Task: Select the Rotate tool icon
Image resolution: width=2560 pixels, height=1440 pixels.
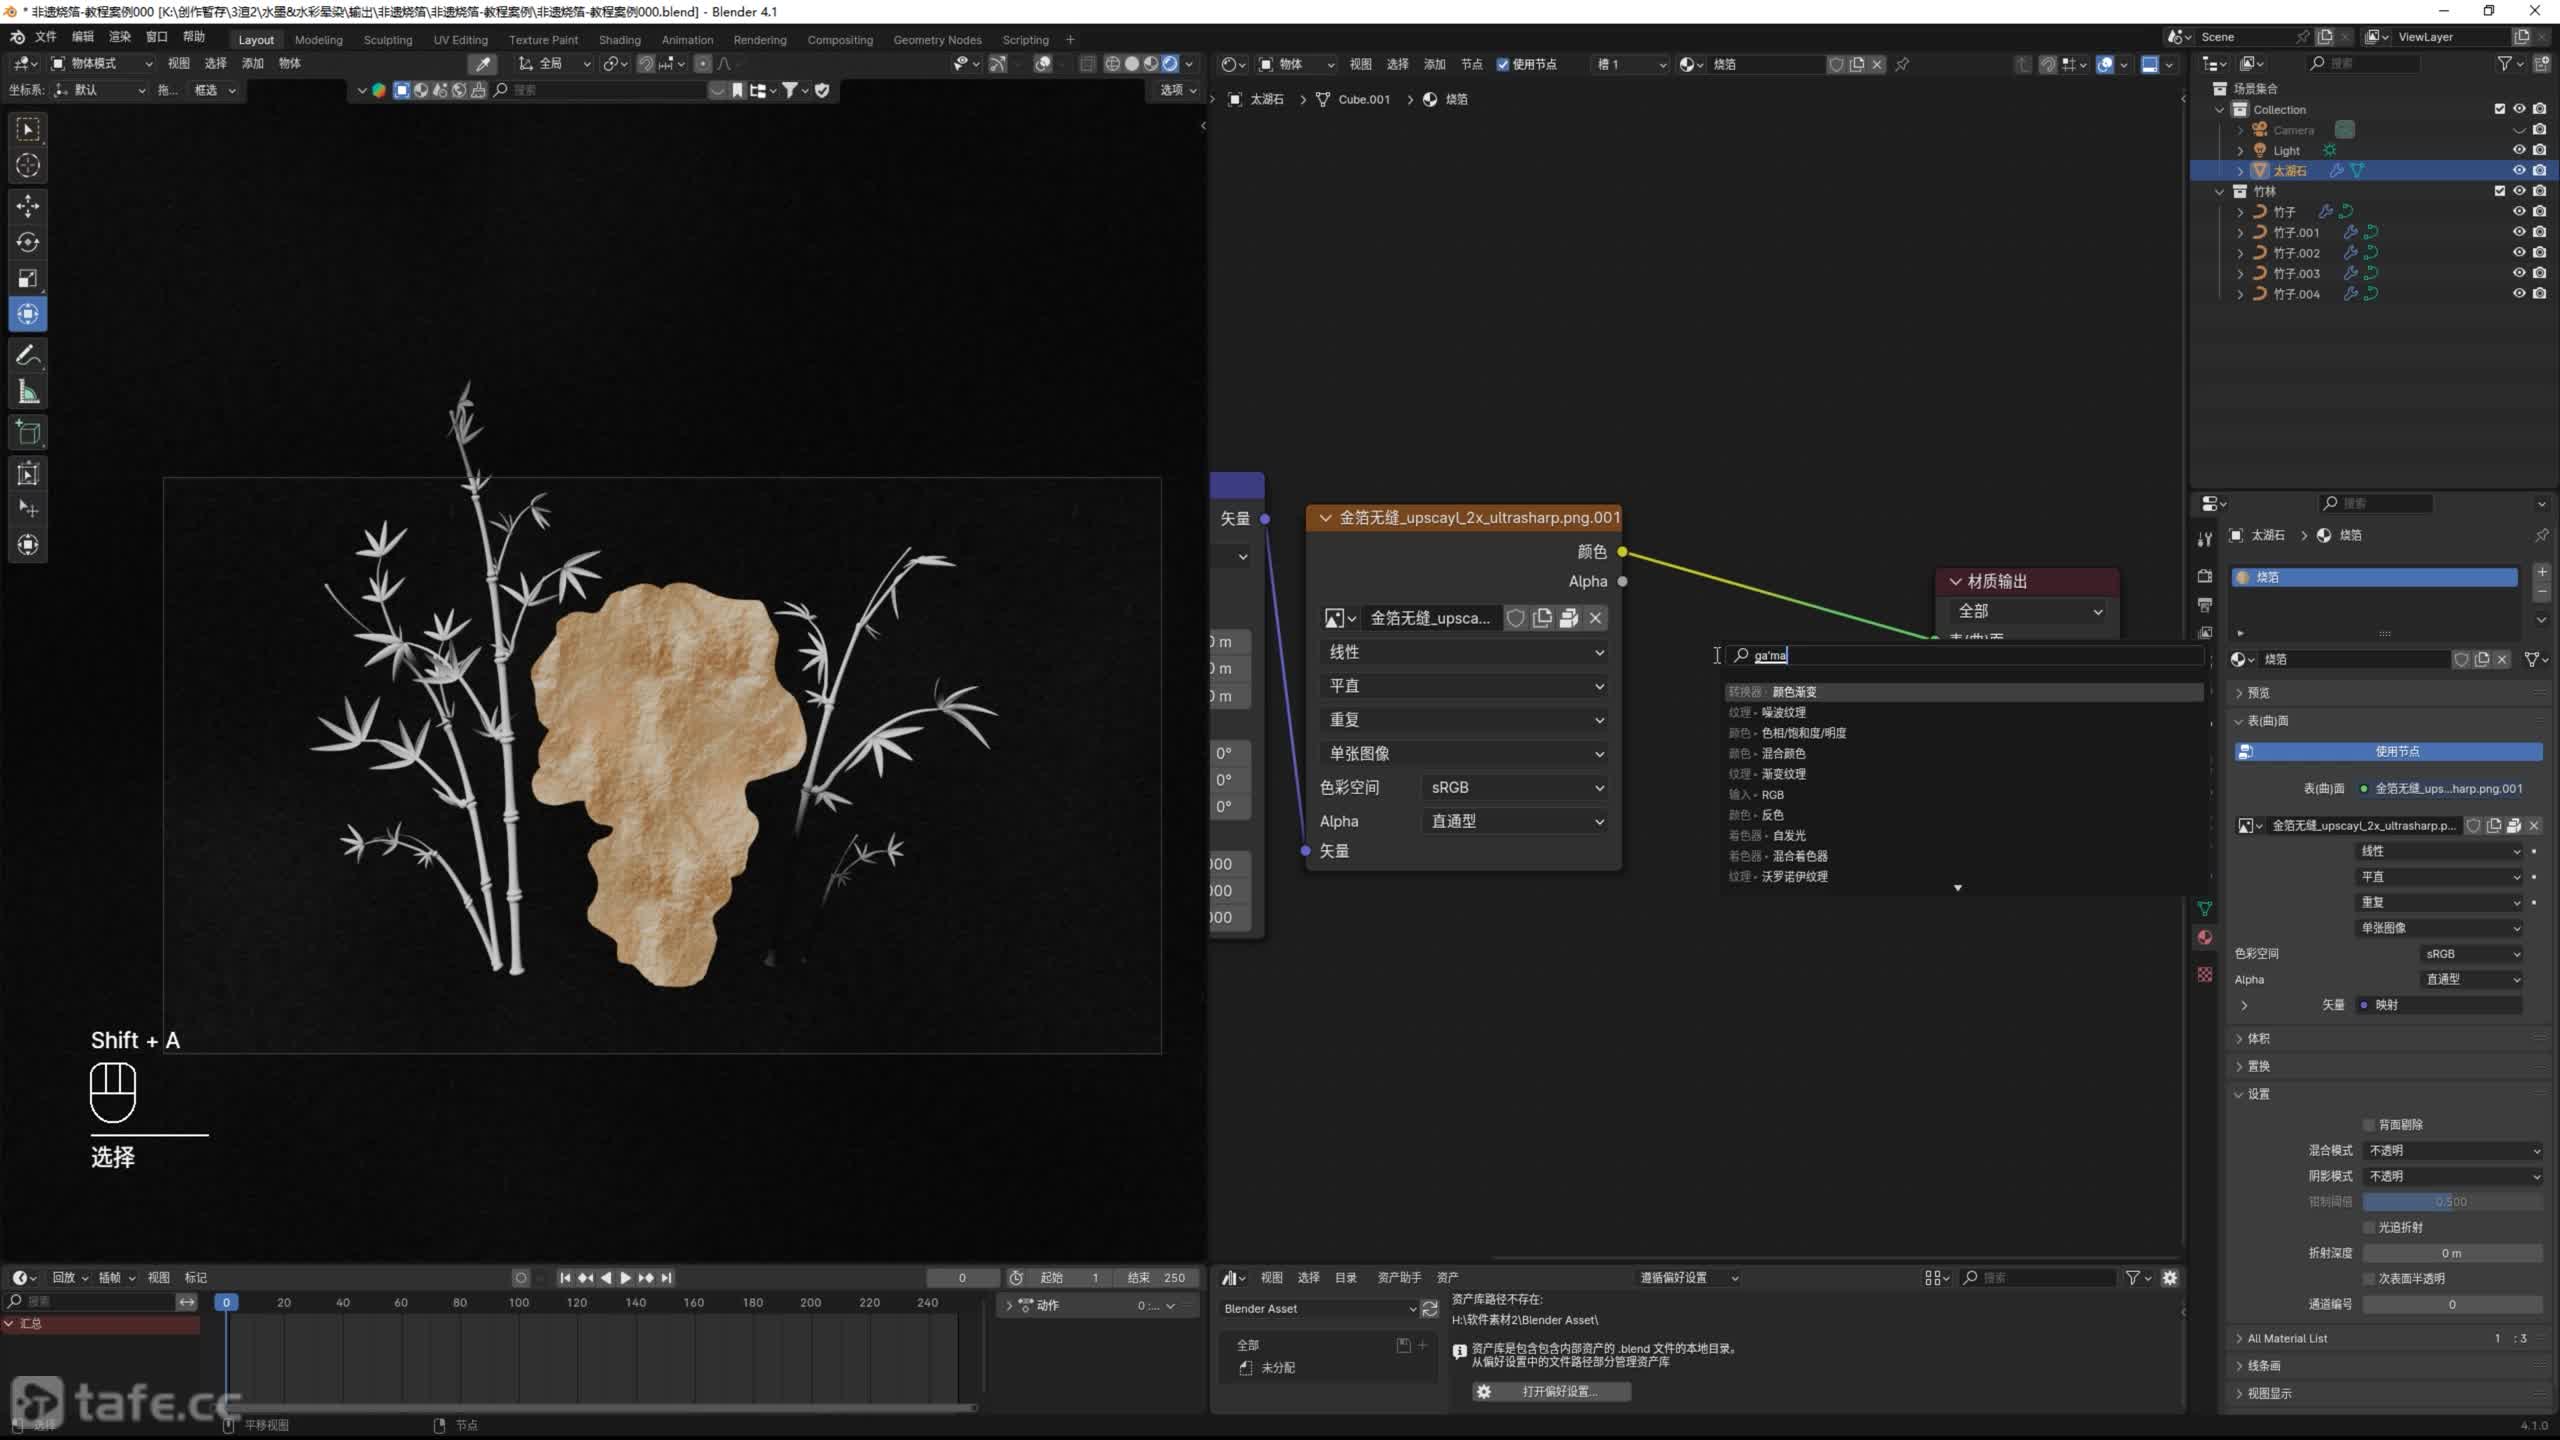Action: click(28, 242)
